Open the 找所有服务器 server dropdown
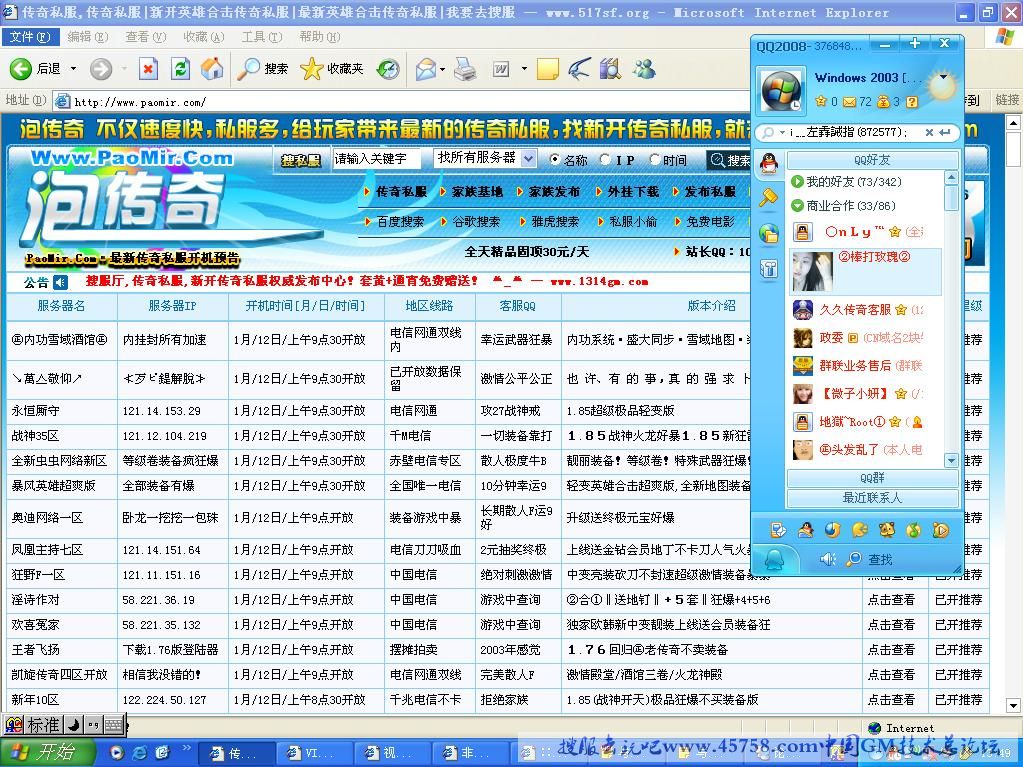Image resolution: width=1023 pixels, height=767 pixels. (x=527, y=158)
